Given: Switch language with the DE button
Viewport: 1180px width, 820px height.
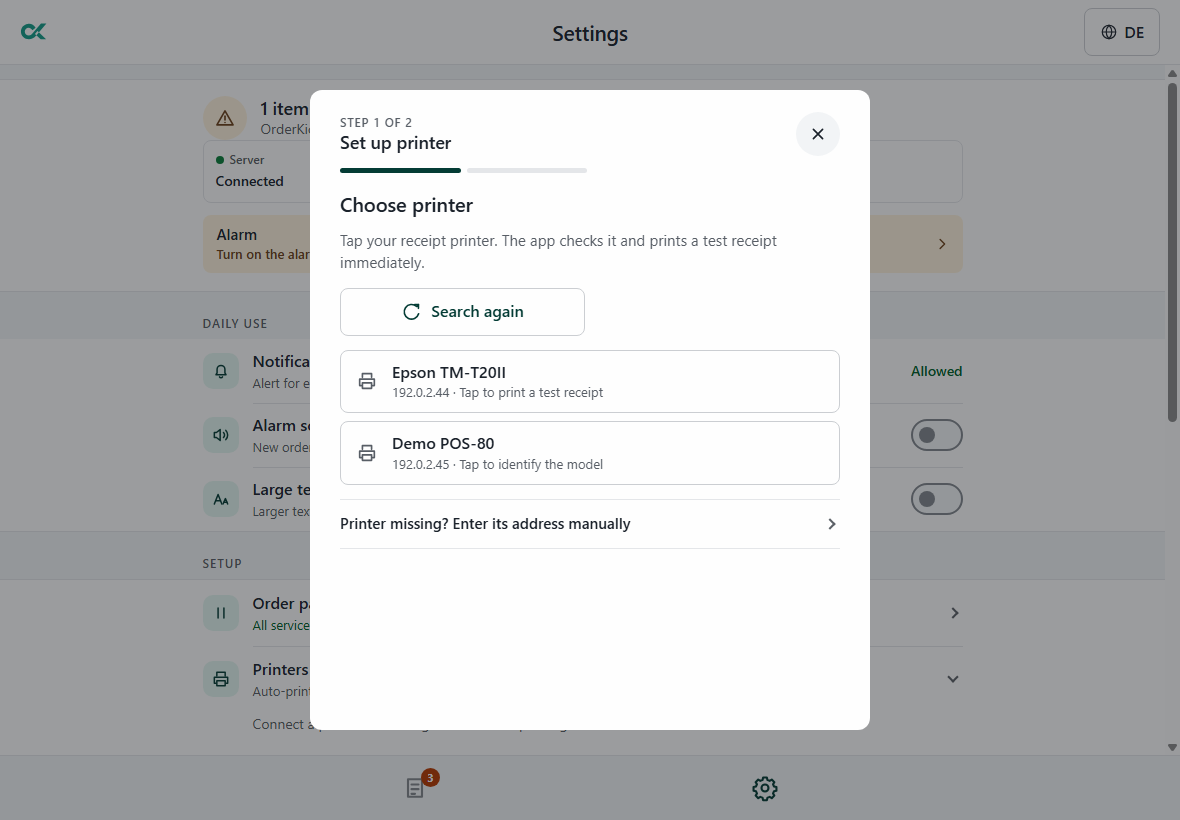Looking at the screenshot, I should click(1121, 32).
